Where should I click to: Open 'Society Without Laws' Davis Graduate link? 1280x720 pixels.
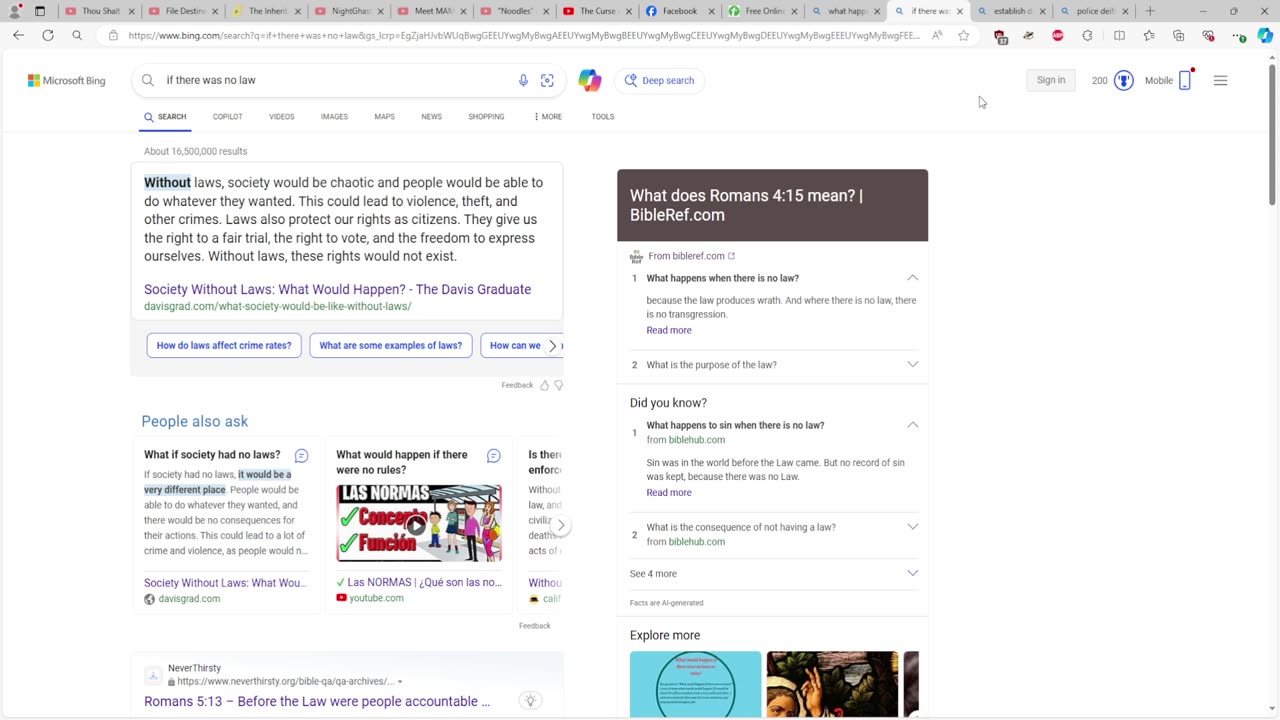click(x=337, y=290)
